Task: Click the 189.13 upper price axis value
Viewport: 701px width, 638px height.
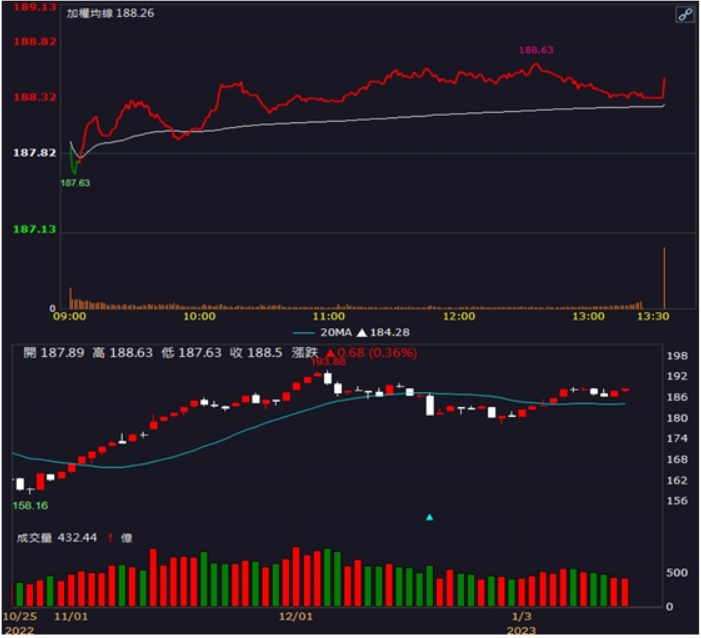Action: [x=35, y=7]
